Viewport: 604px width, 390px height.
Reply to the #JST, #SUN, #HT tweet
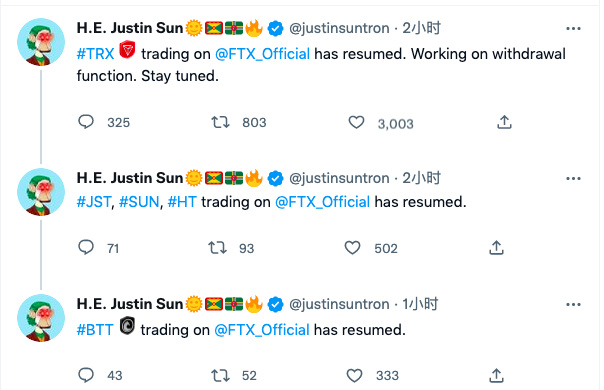[x=86, y=247]
